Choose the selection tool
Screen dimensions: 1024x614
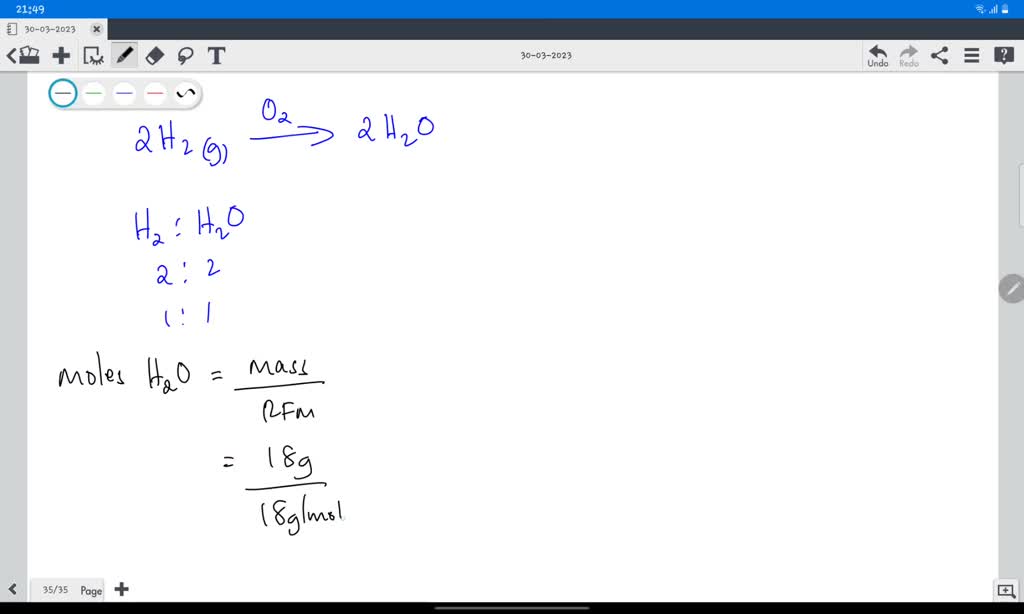pyautogui.click(x=93, y=56)
